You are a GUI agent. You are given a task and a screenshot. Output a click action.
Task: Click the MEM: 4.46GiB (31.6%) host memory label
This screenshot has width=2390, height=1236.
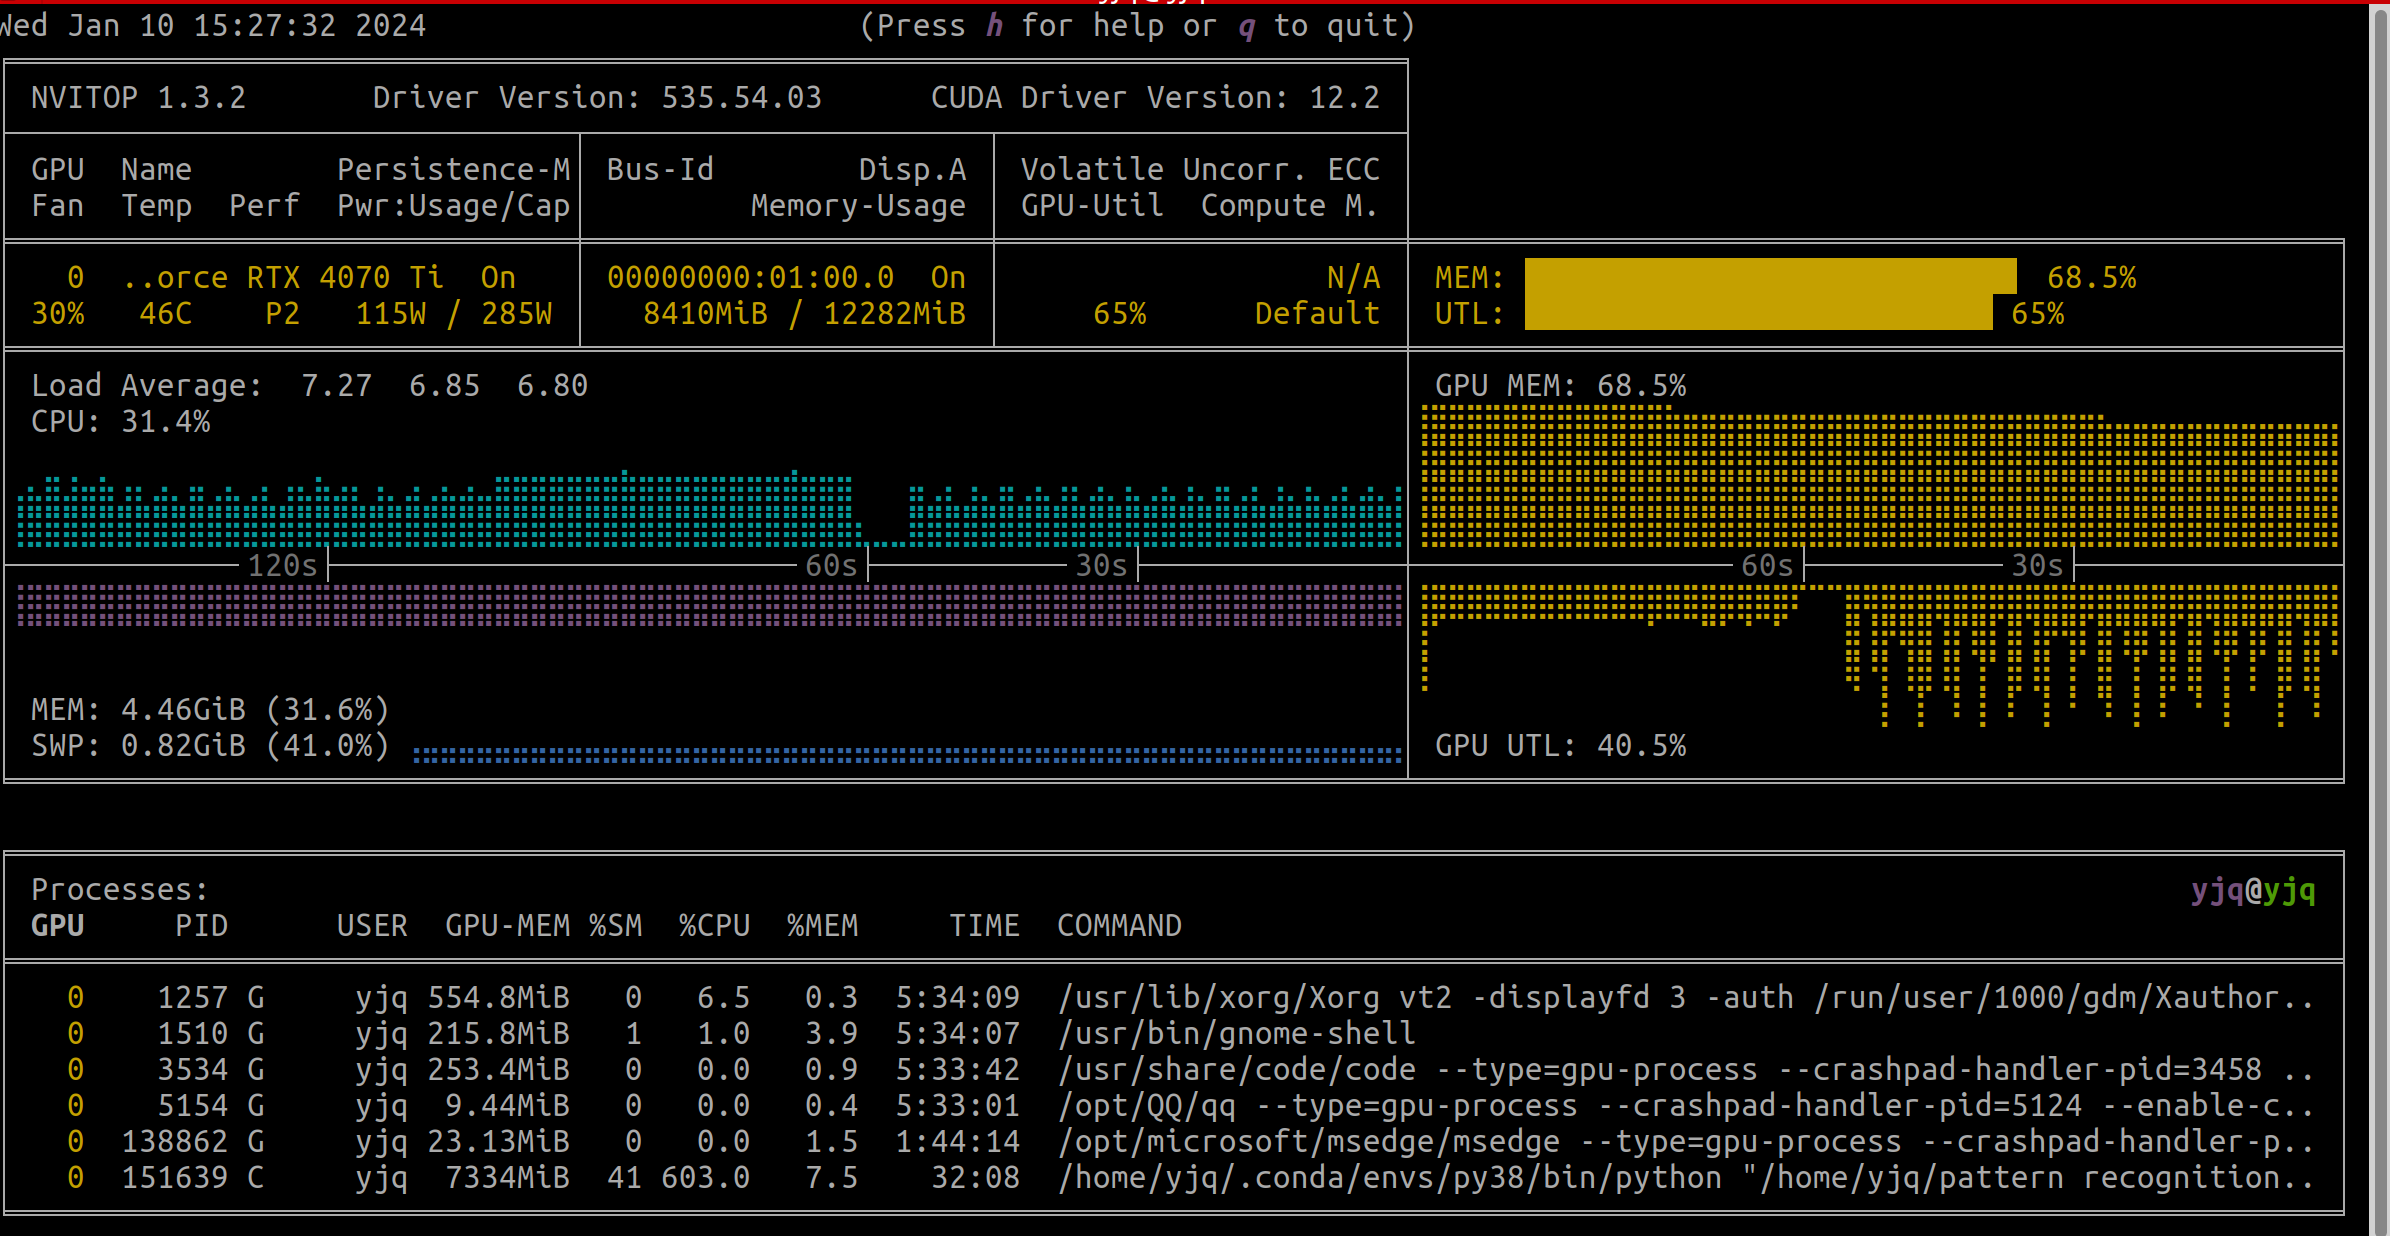[210, 709]
